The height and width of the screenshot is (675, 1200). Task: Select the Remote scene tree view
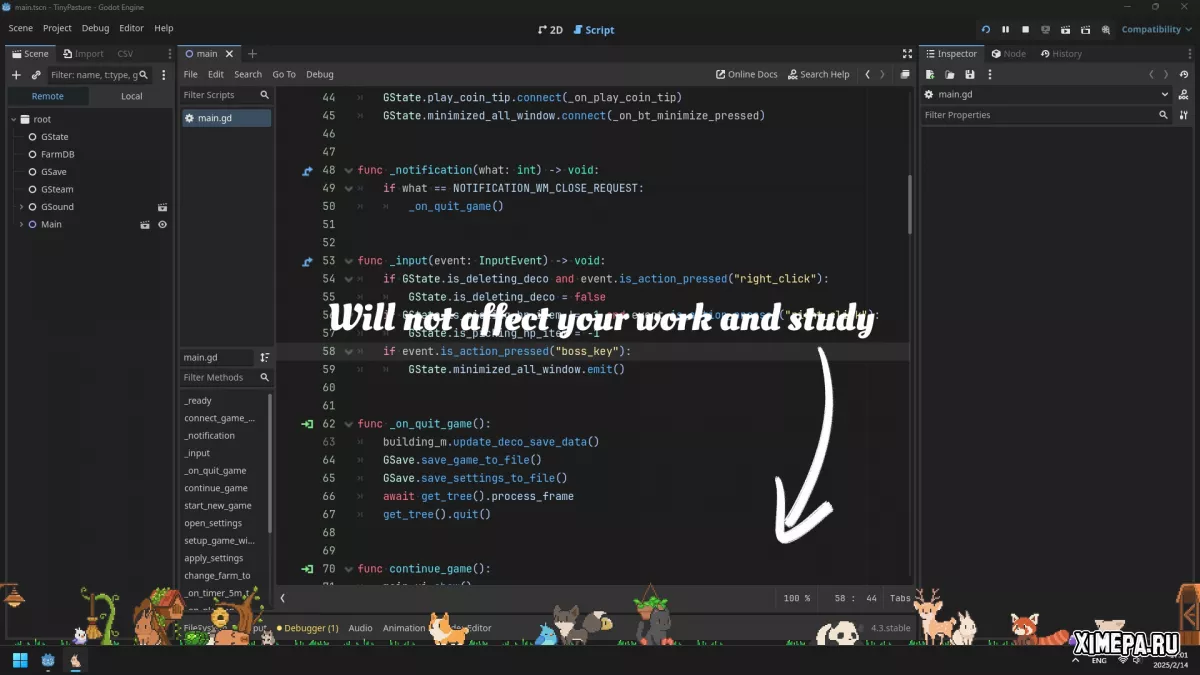pyautogui.click(x=47, y=96)
